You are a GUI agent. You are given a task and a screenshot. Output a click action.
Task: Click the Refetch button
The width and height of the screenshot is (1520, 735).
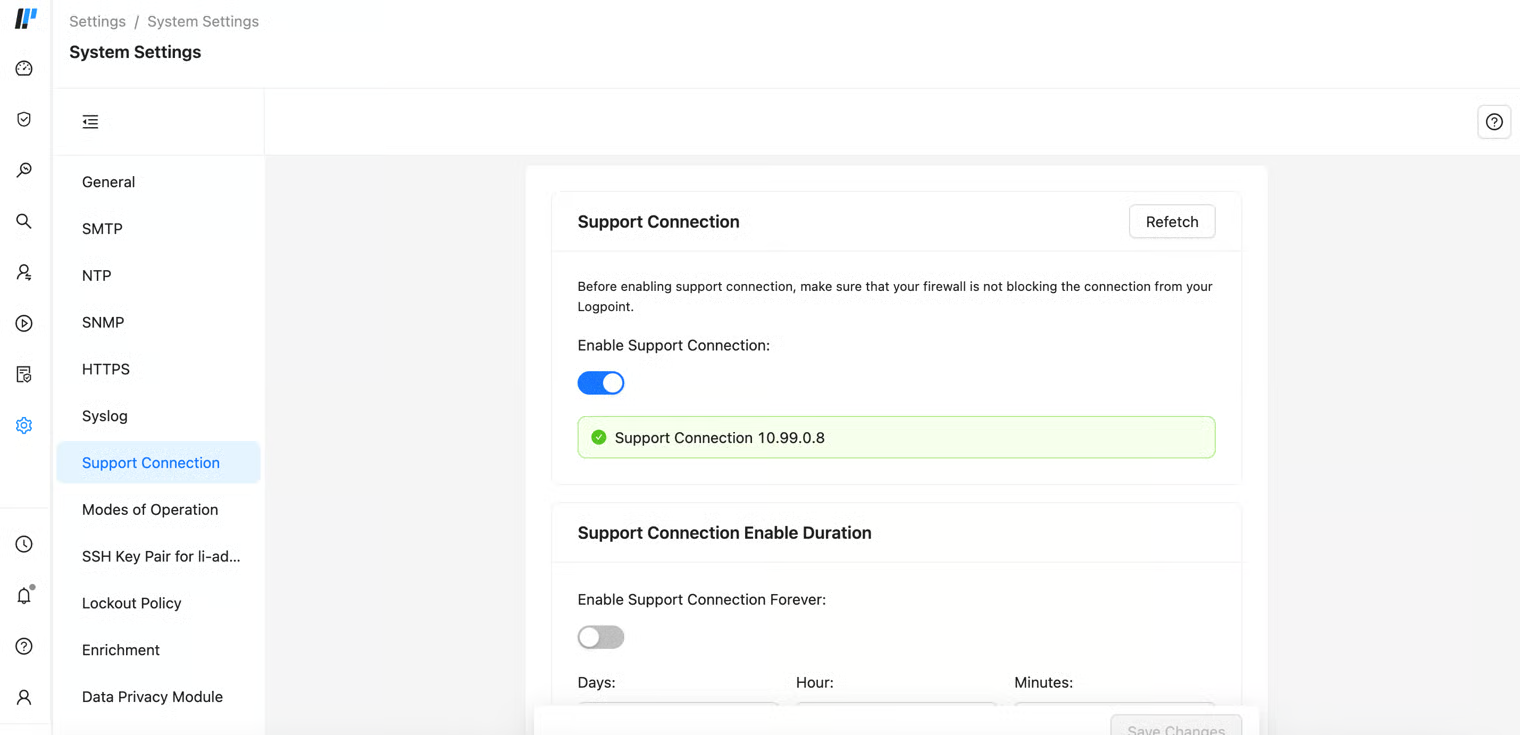[1172, 222]
